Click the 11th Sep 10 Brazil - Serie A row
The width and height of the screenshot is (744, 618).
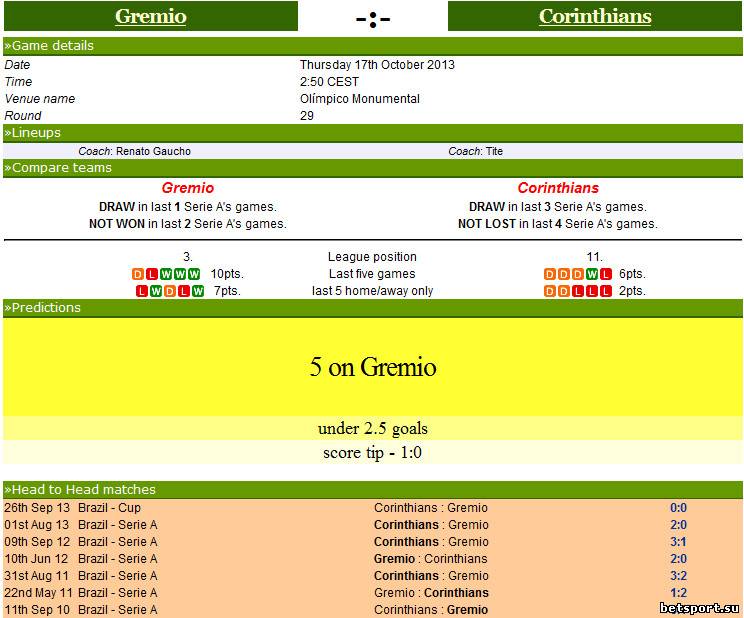372,610
